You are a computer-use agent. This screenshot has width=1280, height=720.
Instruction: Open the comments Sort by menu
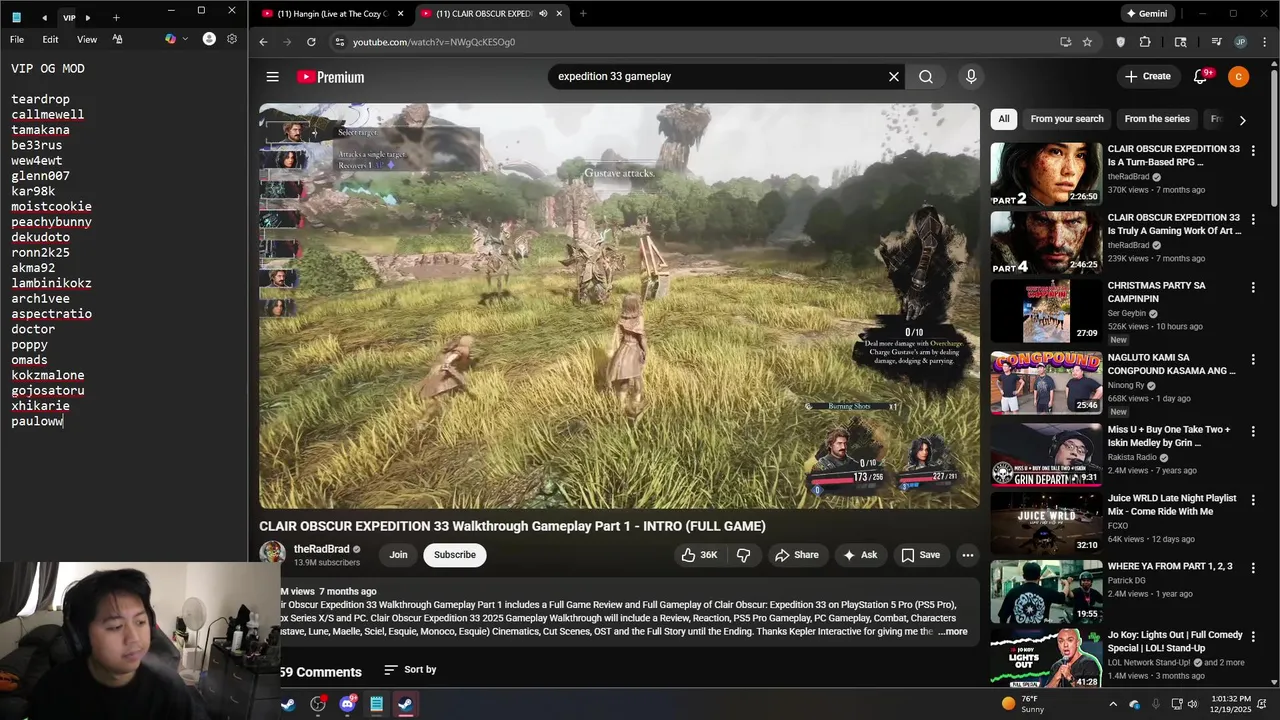[410, 670]
